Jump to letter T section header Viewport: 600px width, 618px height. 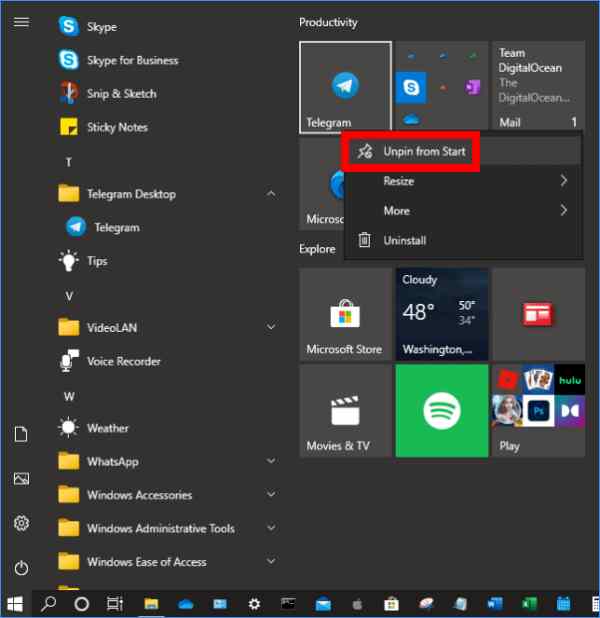tap(69, 162)
